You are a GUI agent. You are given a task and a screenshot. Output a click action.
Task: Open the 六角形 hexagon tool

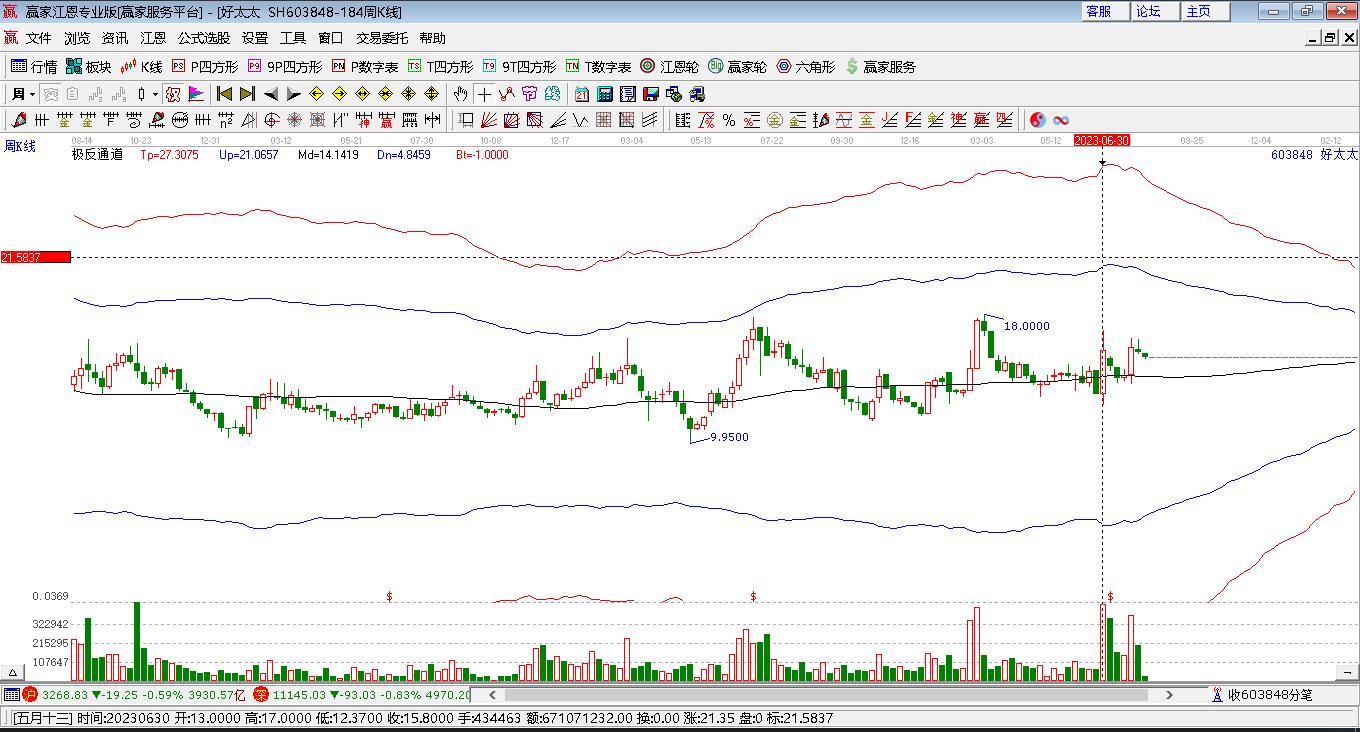coord(806,67)
